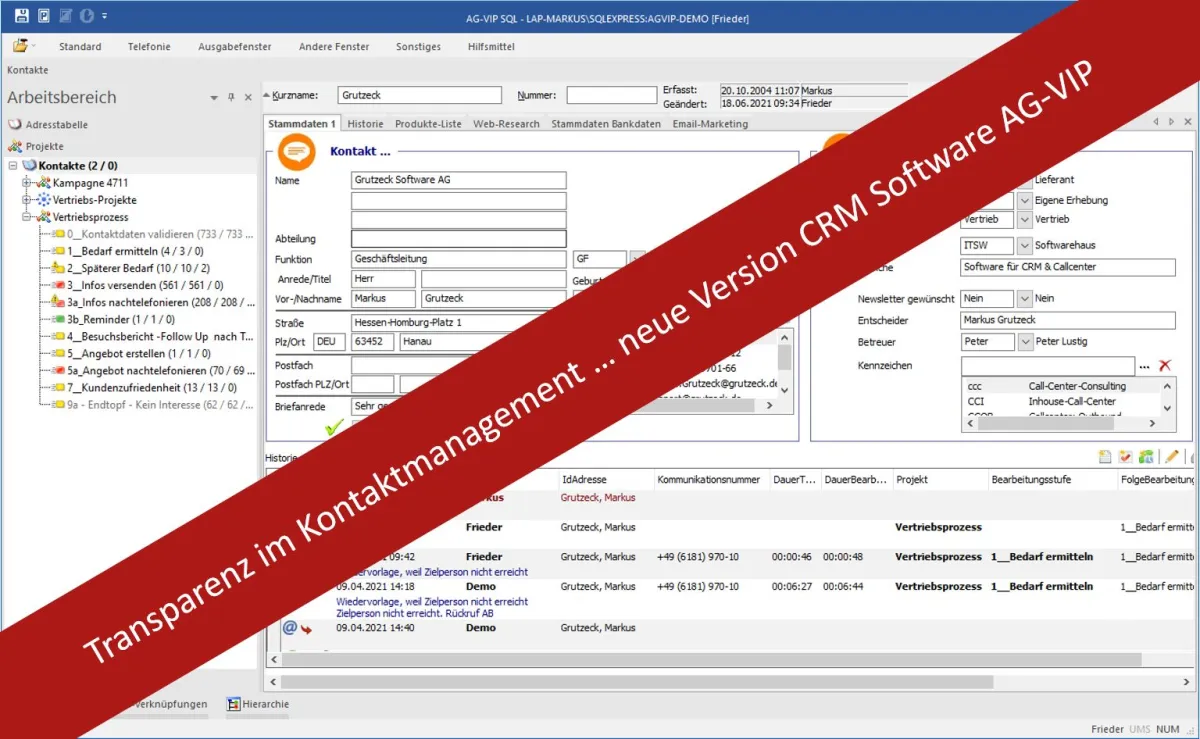Screen dimensions: 1200x739
Task: Click the orange Kontakt speech bubble icon
Action: pos(296,151)
